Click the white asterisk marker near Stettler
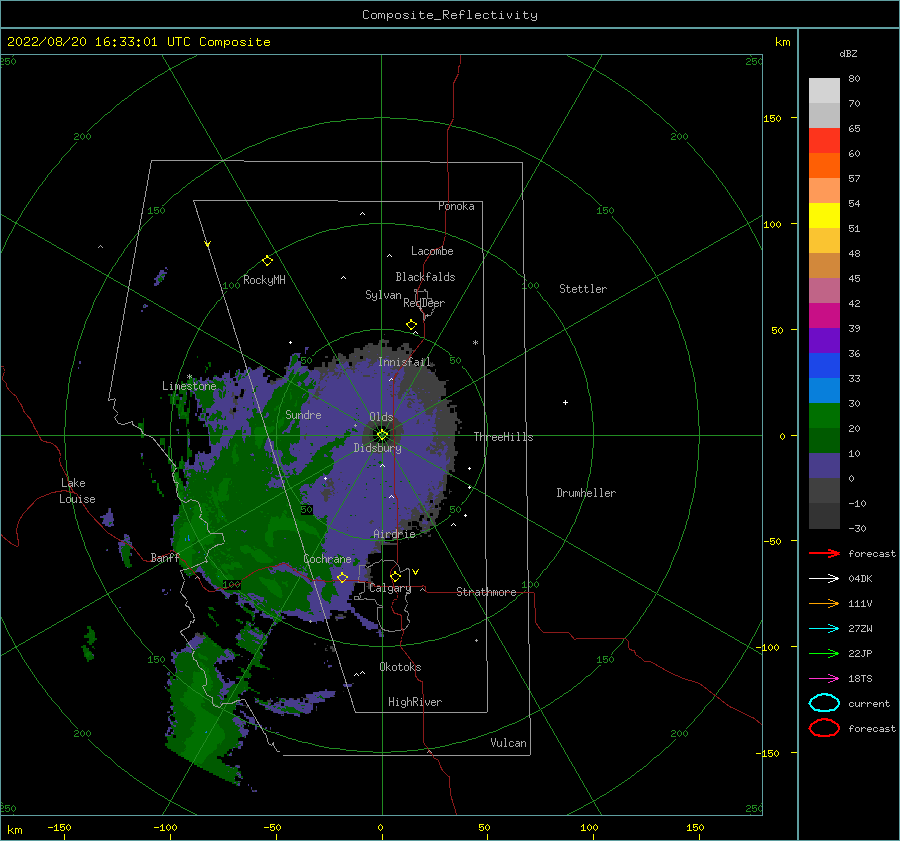 [475, 343]
